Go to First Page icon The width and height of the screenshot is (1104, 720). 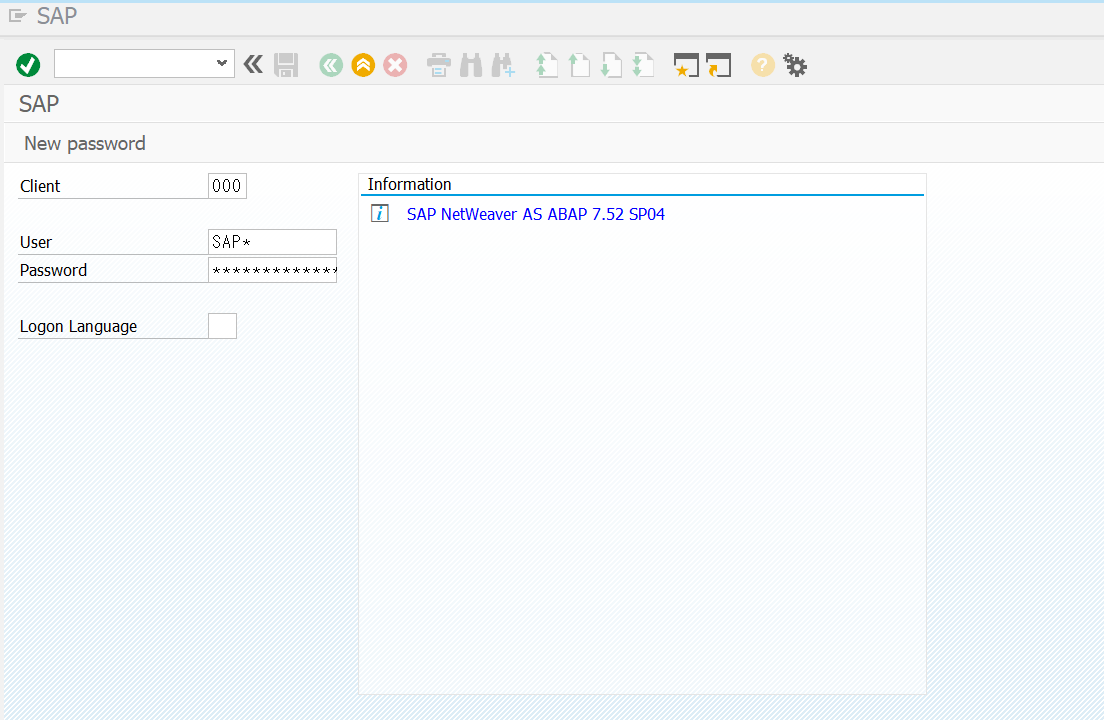(547, 65)
